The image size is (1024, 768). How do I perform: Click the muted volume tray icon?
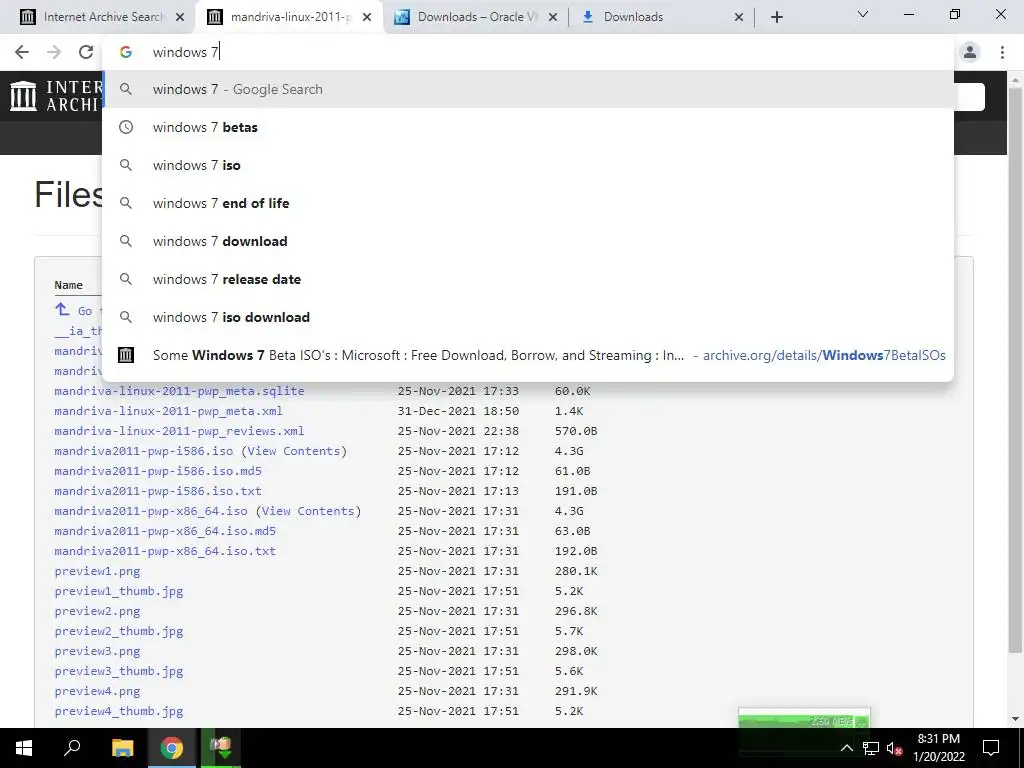(x=895, y=748)
